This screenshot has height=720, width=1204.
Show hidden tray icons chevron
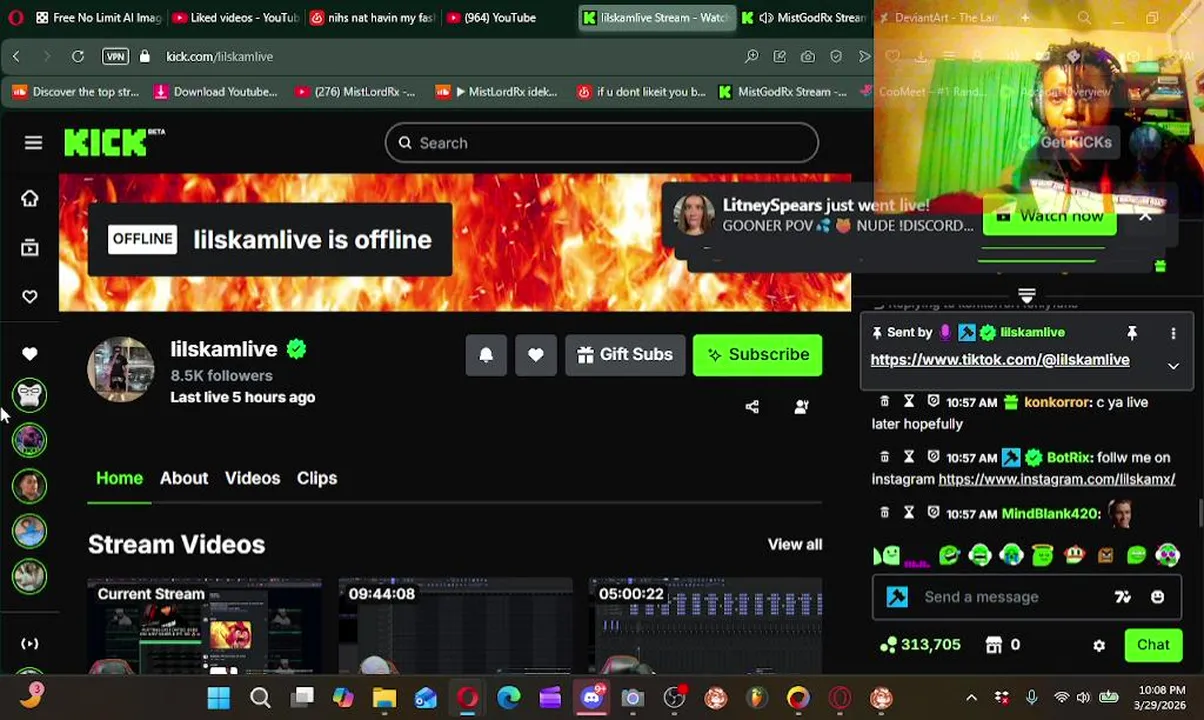click(971, 698)
